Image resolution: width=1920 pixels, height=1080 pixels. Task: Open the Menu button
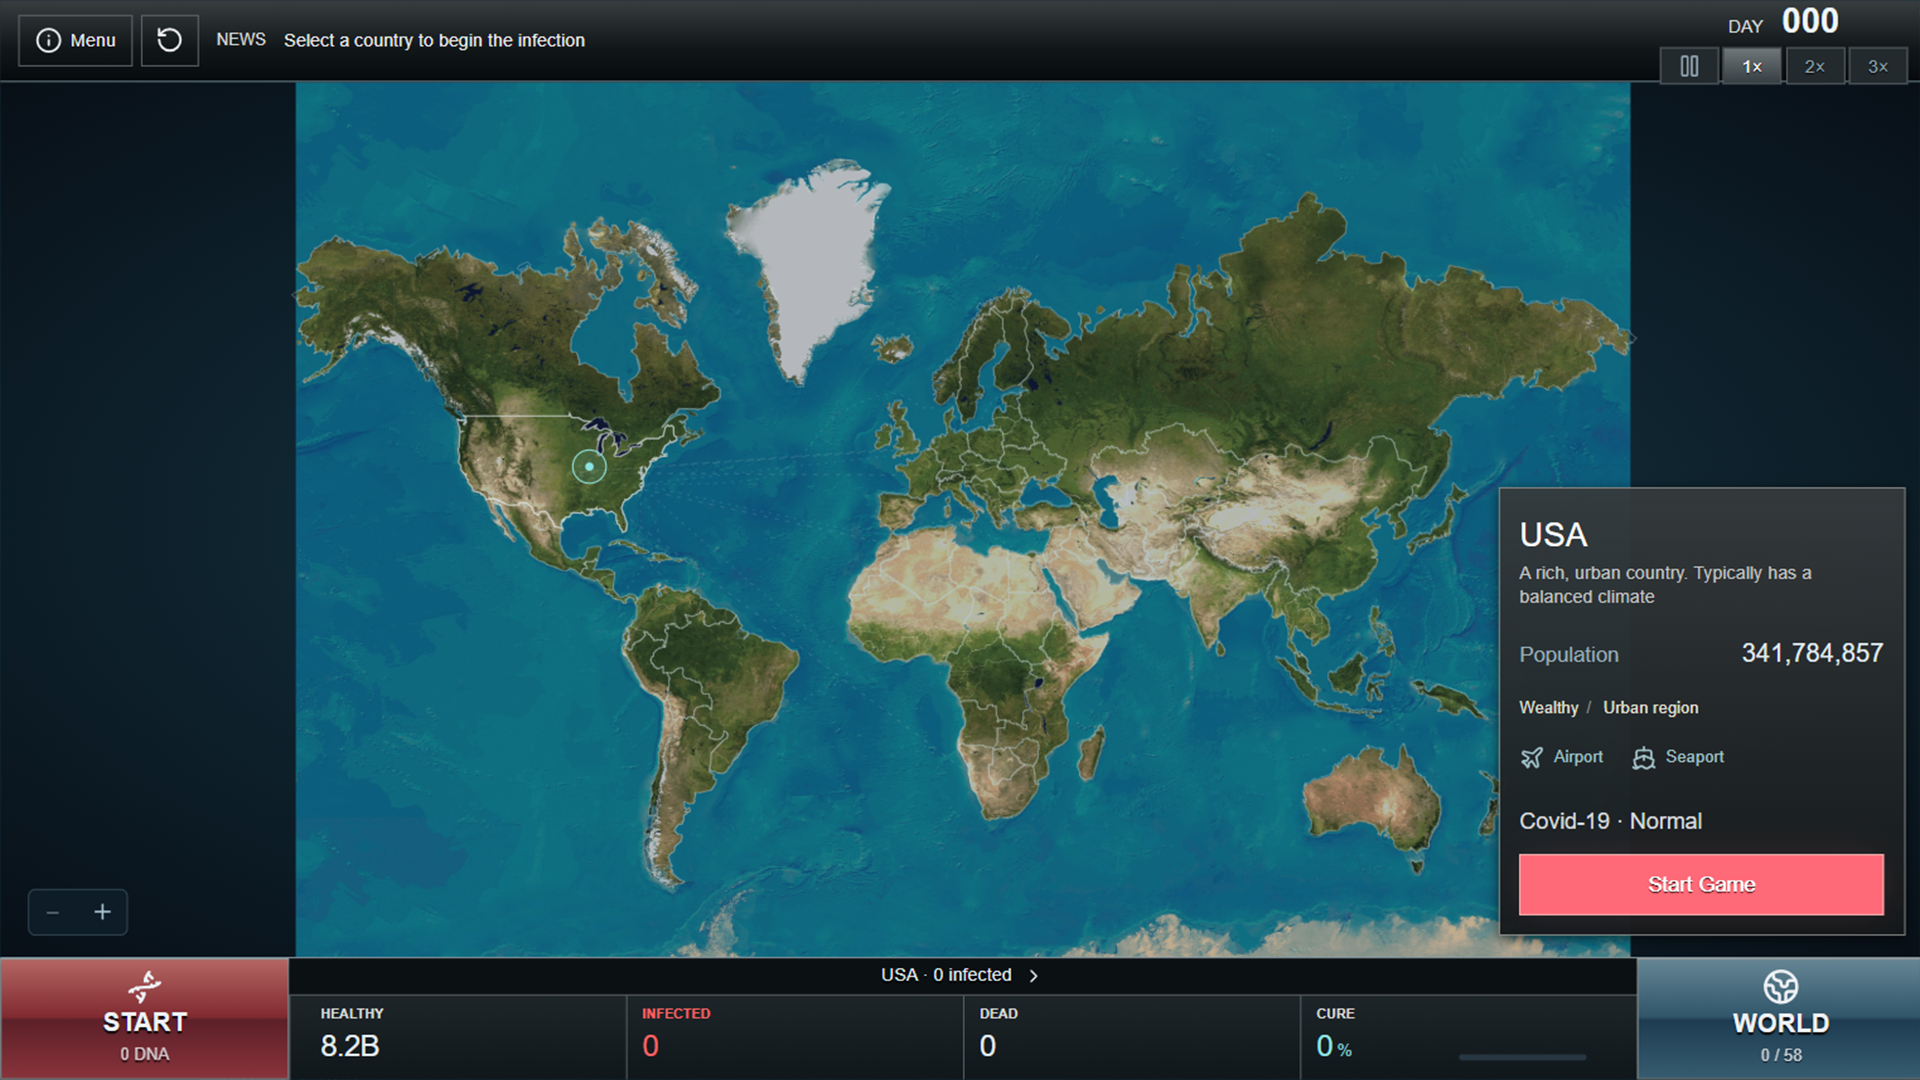coord(75,40)
